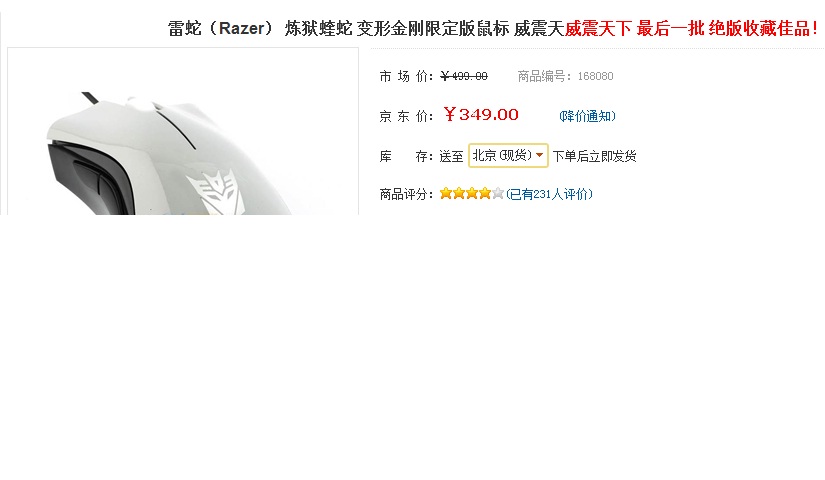Click the Decepticon logo on the mouse

click(x=216, y=193)
